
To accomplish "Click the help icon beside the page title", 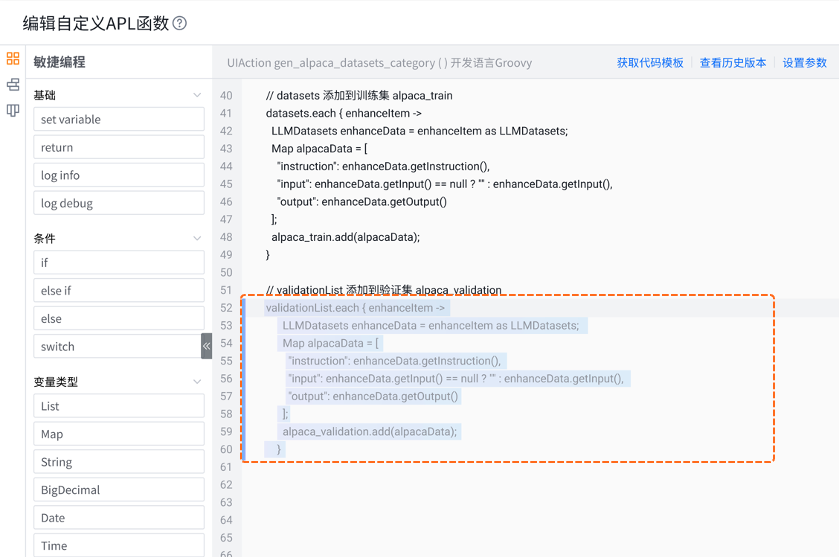I will (180, 23).
